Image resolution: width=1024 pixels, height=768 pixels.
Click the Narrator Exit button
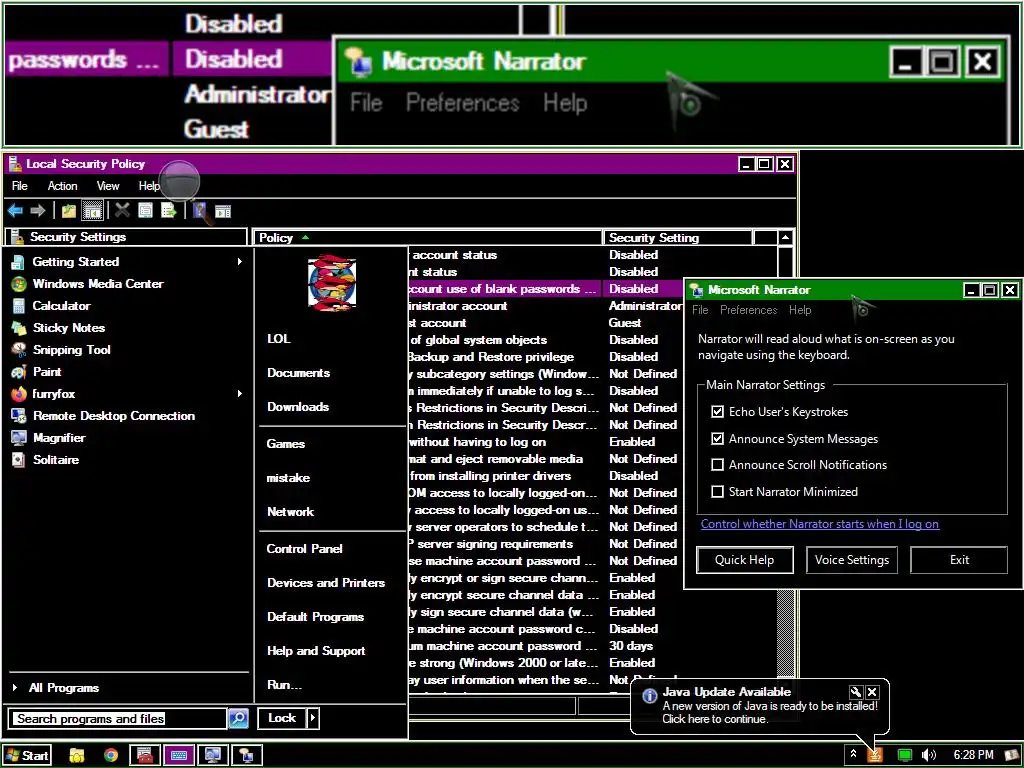coord(959,560)
